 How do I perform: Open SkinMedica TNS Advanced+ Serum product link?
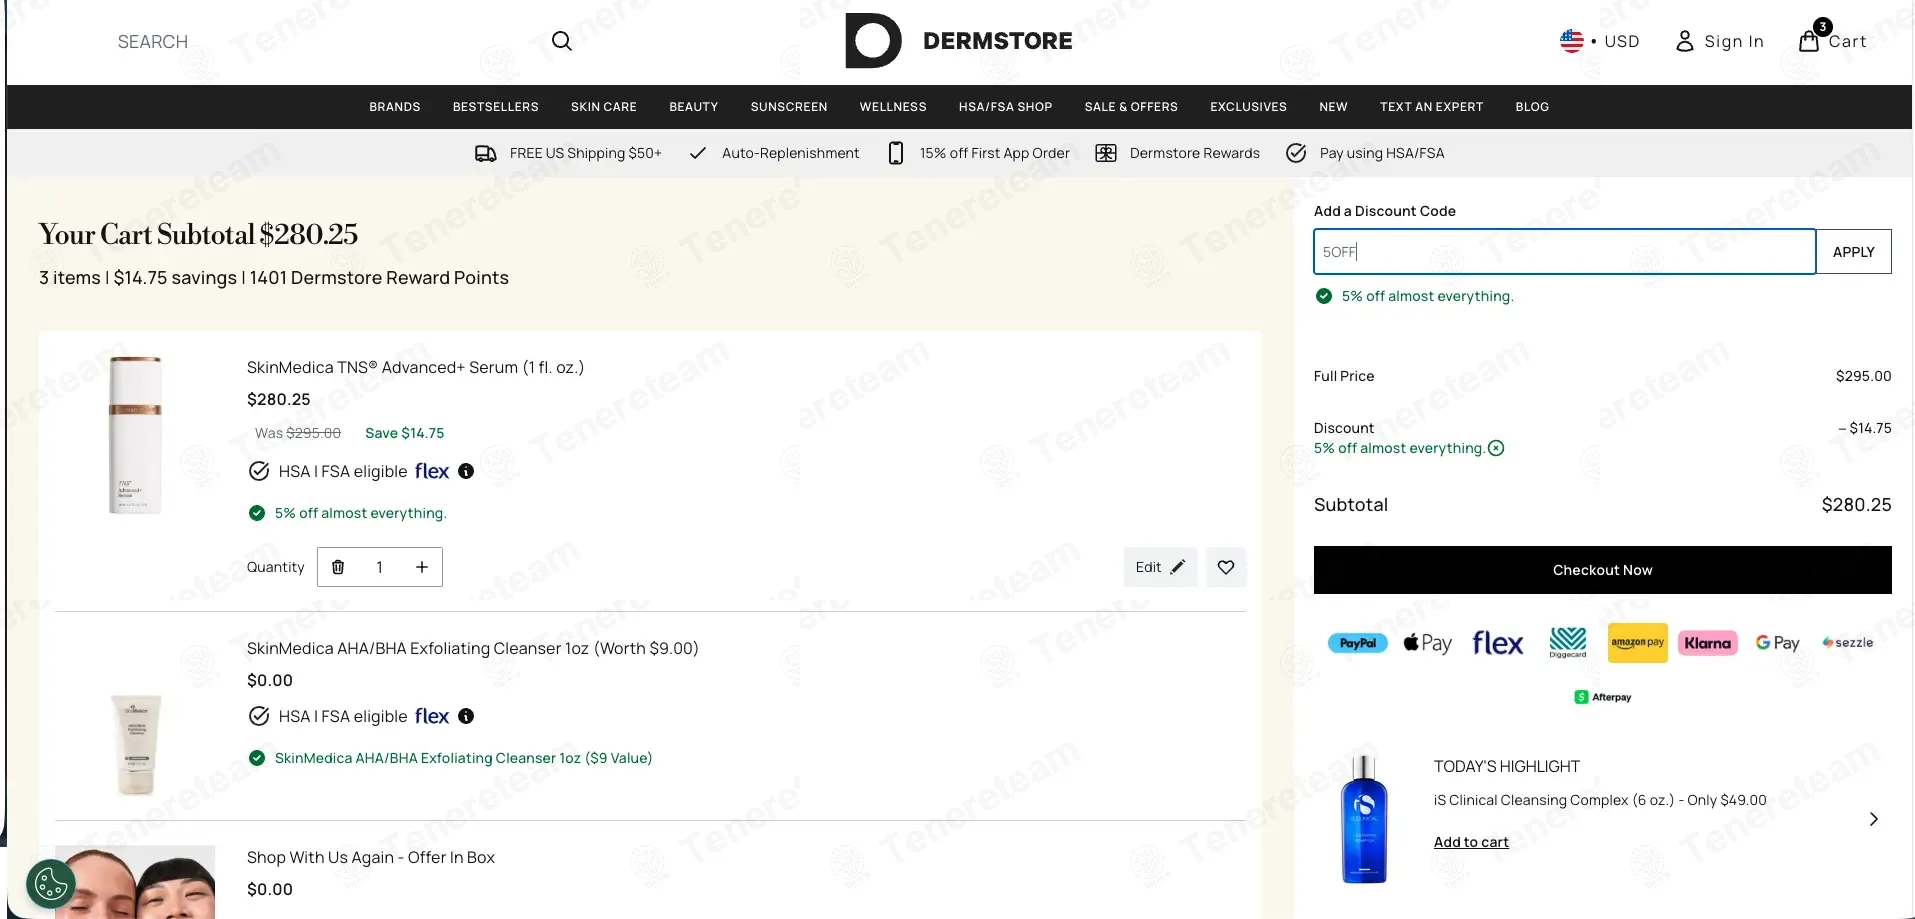click(x=415, y=367)
